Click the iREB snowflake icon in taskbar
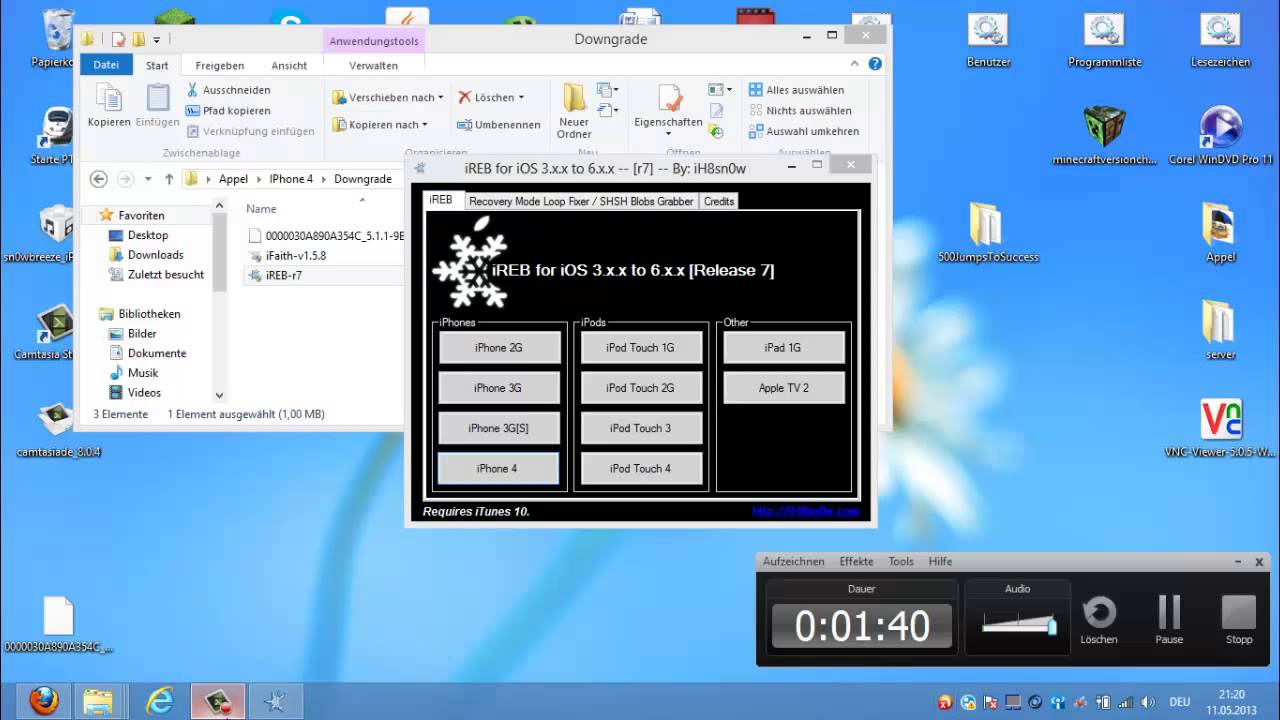This screenshot has width=1280, height=720. click(275, 701)
